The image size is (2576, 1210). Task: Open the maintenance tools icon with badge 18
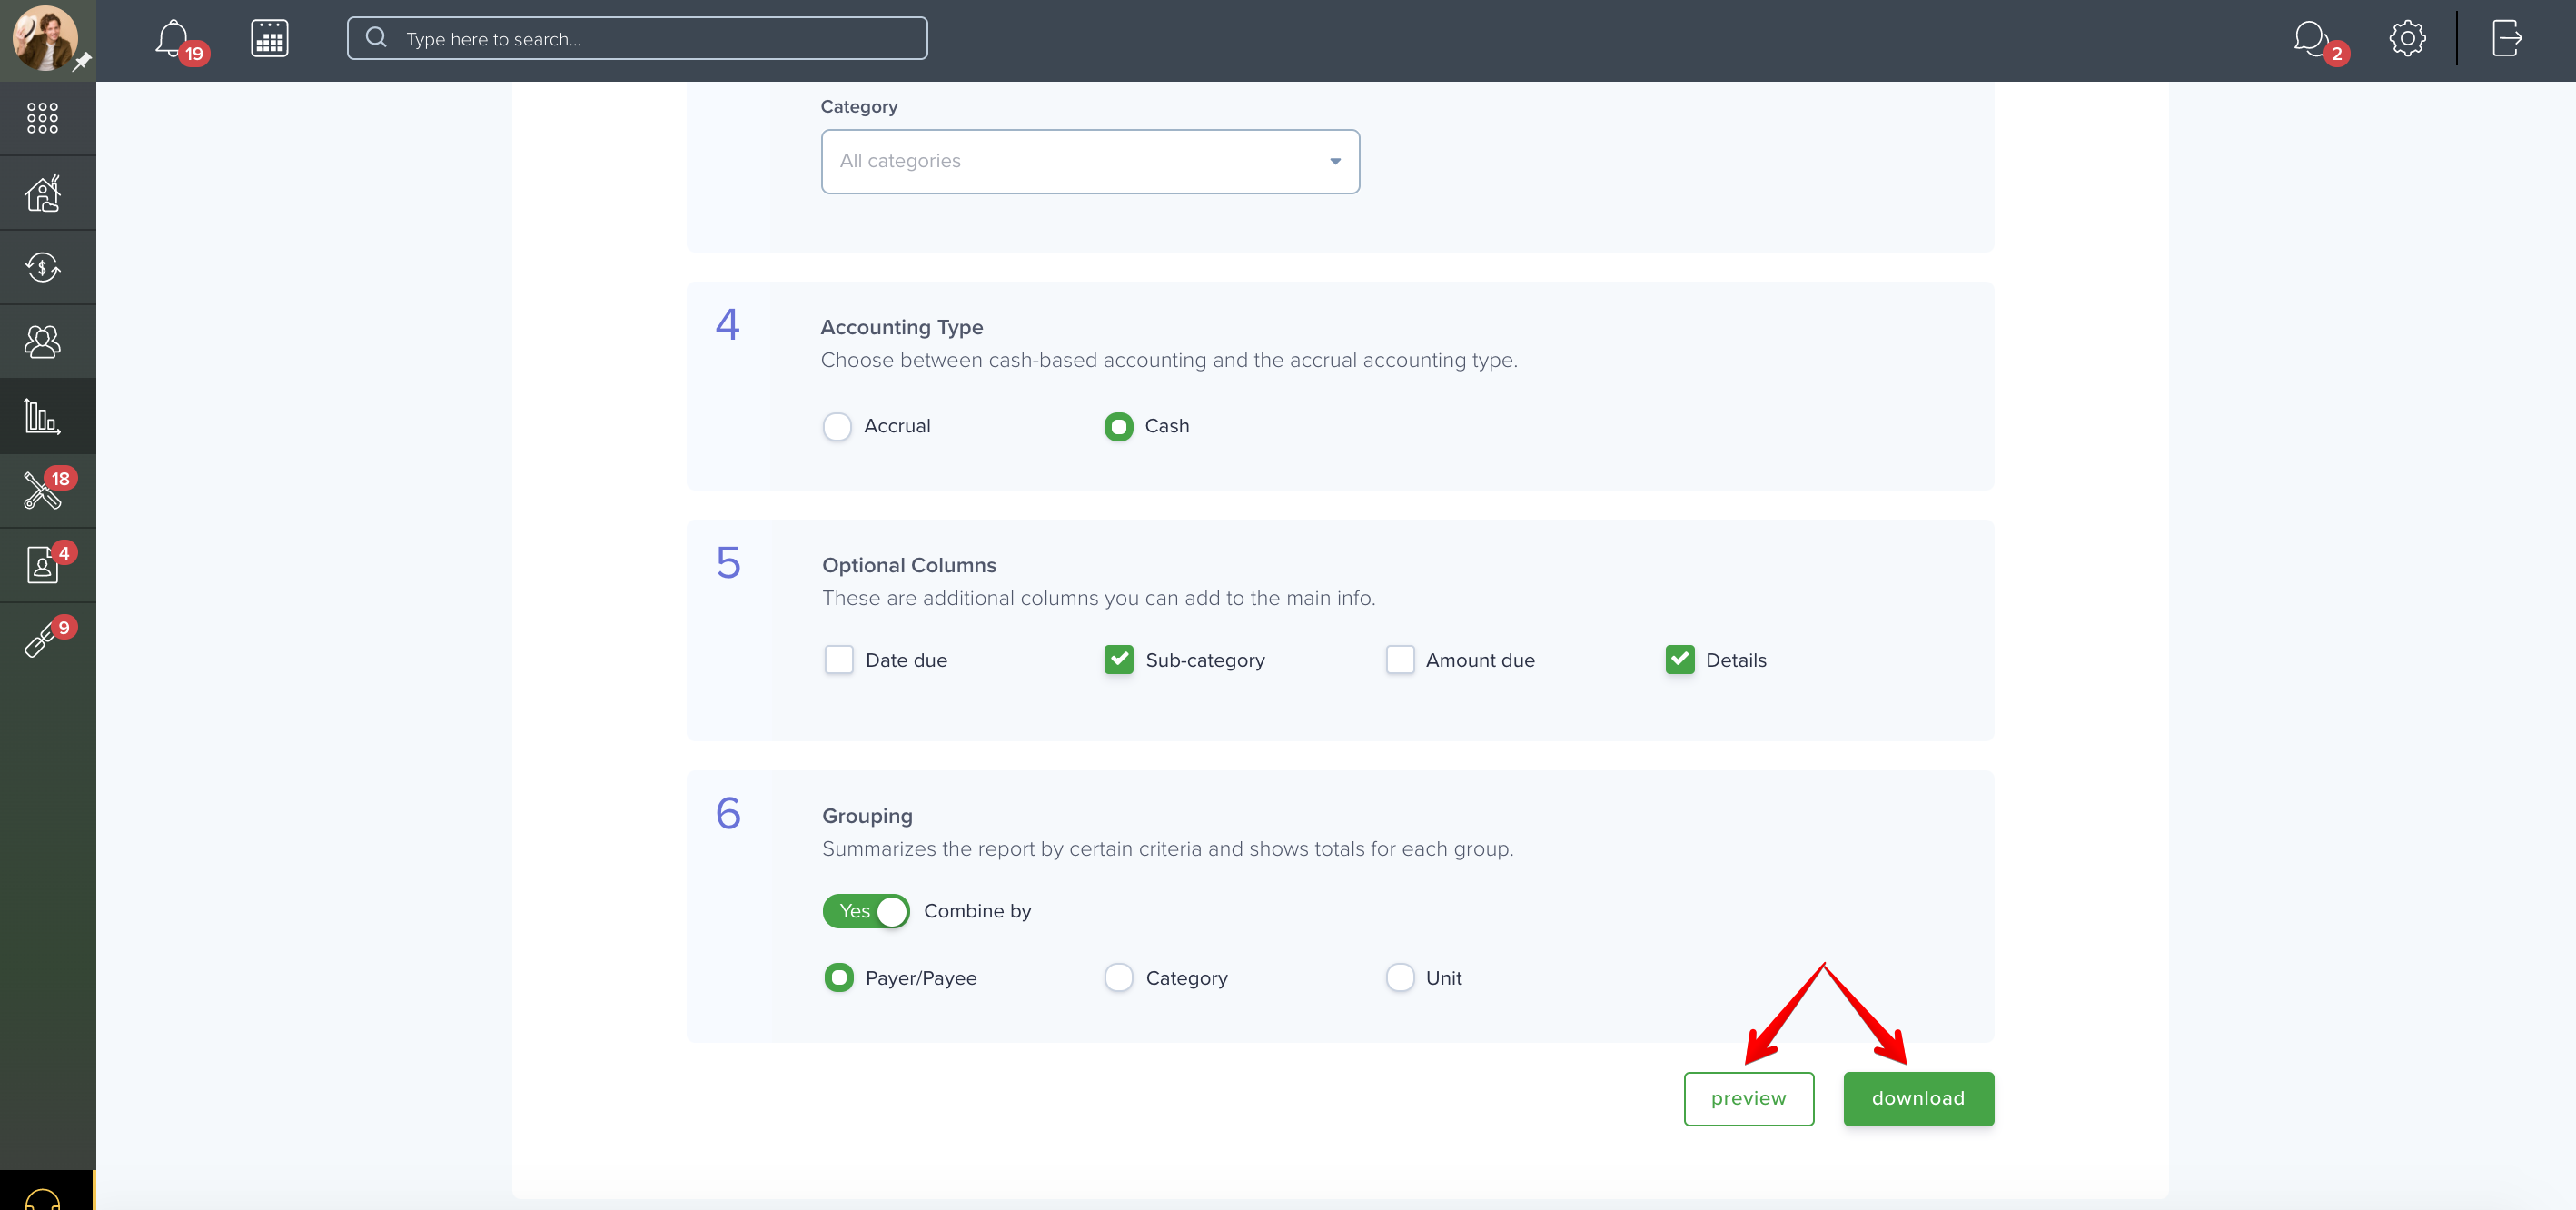(42, 490)
